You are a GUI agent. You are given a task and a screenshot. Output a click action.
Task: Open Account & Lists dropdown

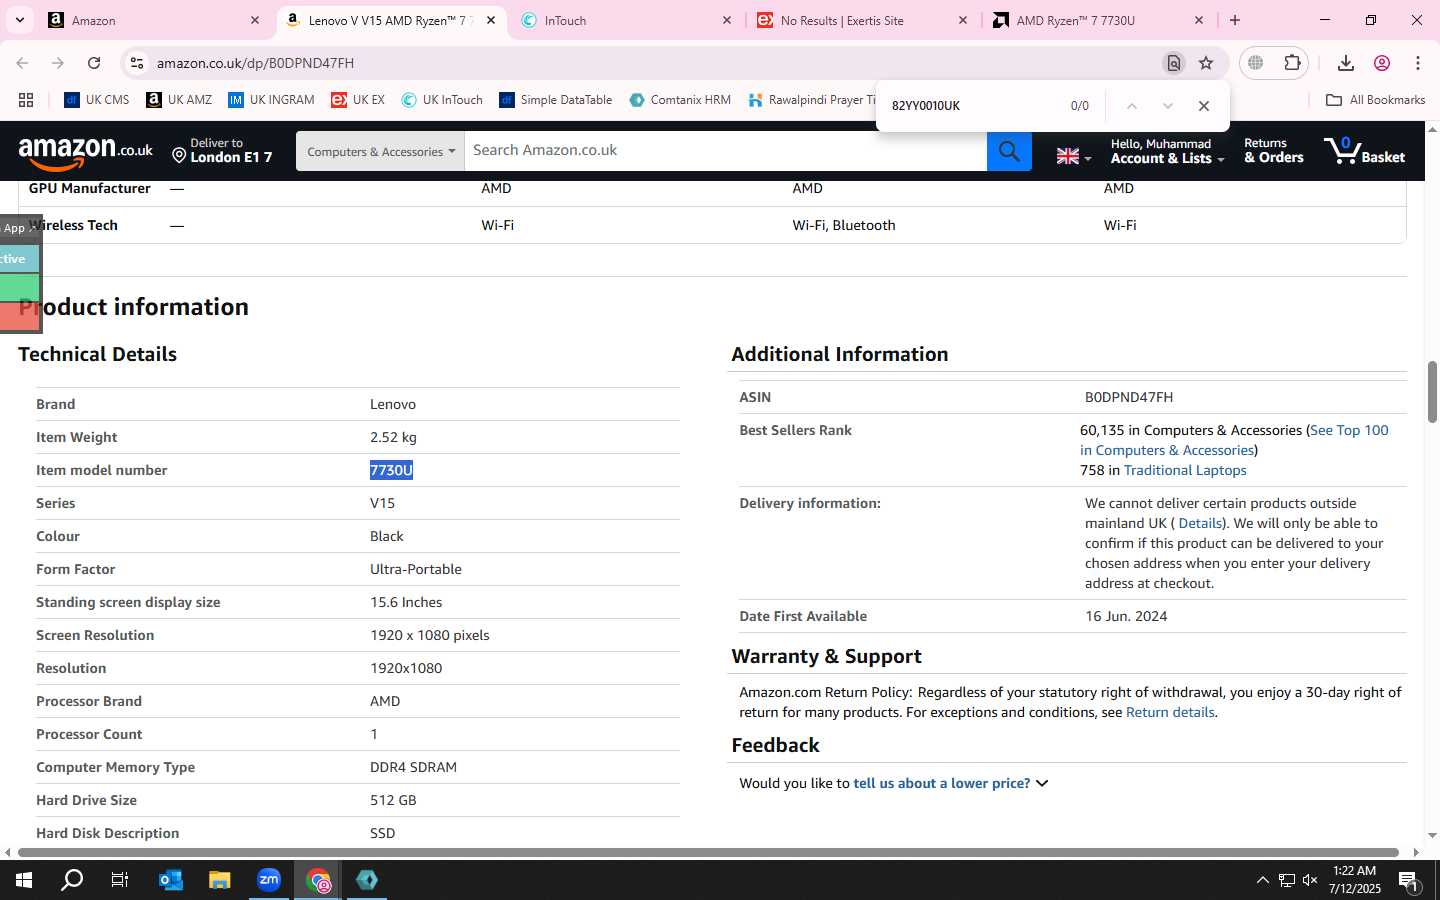(1167, 151)
